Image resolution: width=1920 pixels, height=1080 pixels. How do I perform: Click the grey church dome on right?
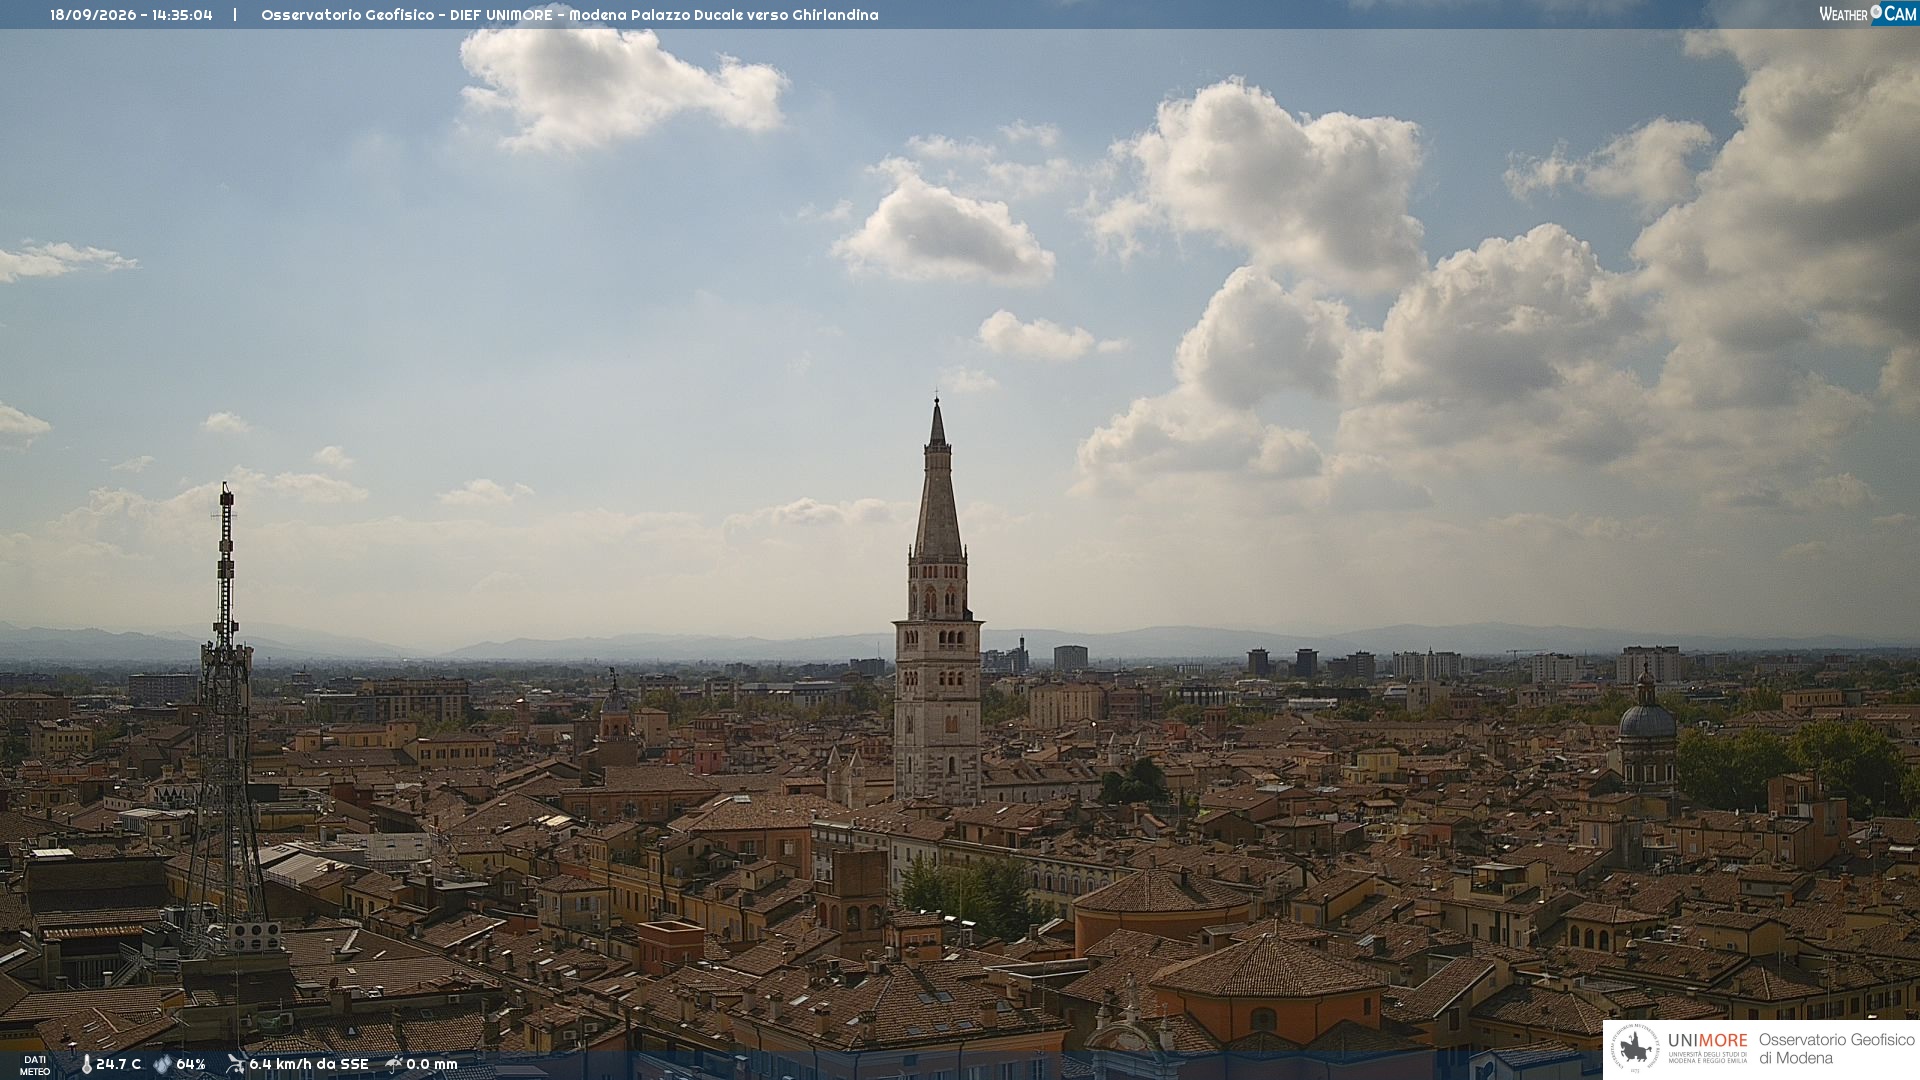point(1646,721)
